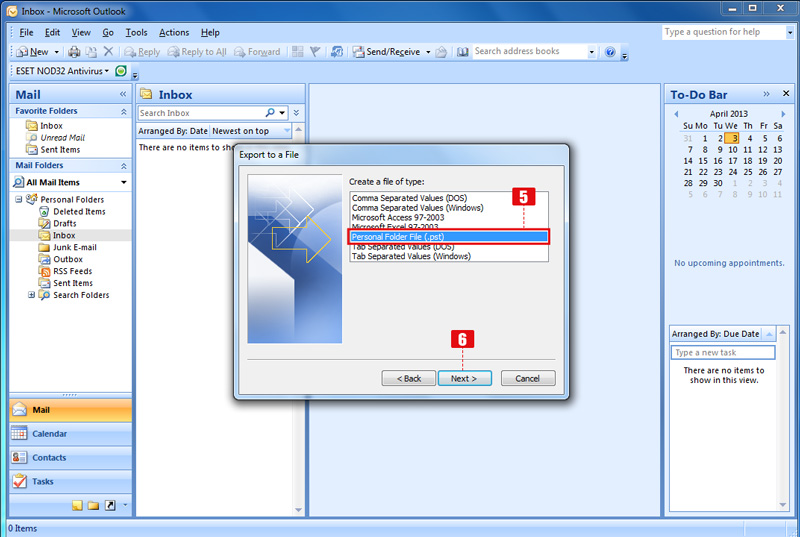The image size is (800, 537).
Task: Open the File menu
Action: click(x=26, y=32)
